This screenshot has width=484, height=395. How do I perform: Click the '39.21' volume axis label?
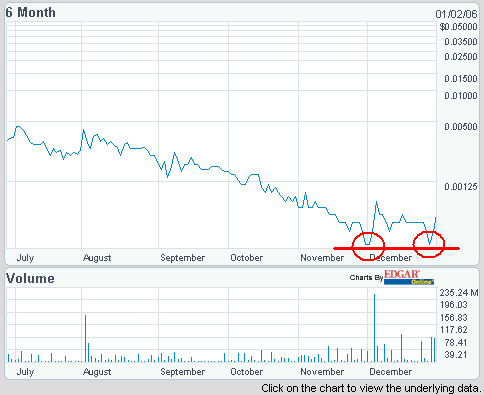pos(455,355)
